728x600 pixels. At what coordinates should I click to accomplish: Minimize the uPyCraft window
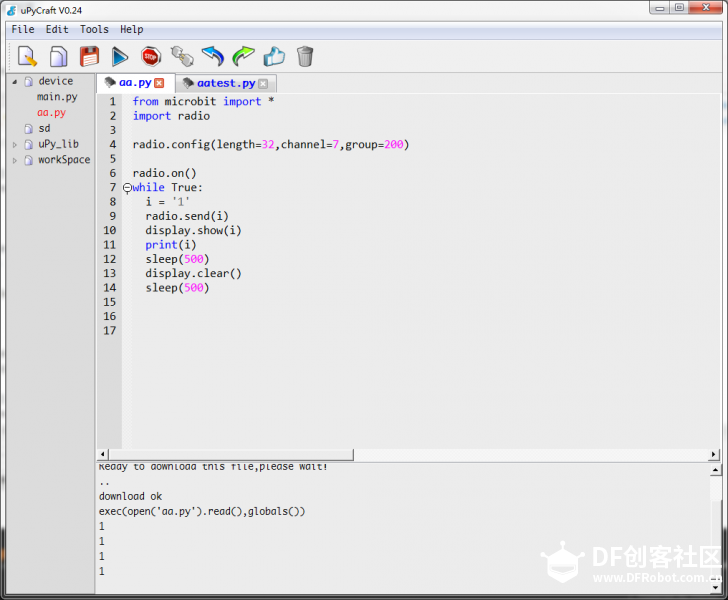pos(659,8)
